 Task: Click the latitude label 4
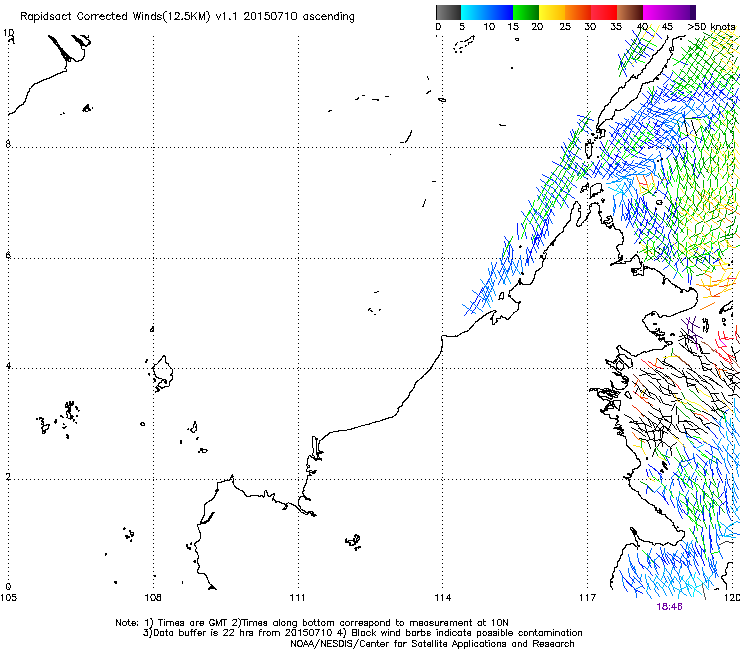pyautogui.click(x=8, y=366)
